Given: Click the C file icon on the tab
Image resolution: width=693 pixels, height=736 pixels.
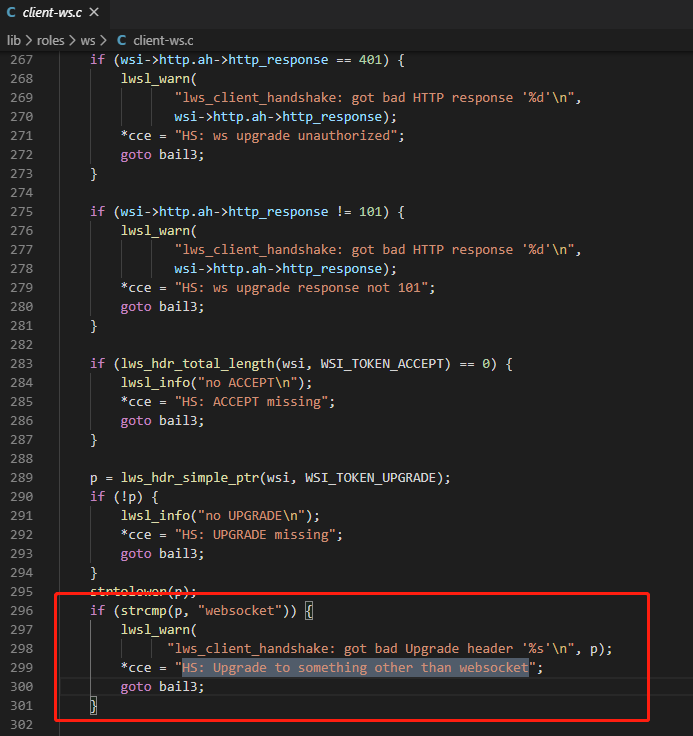Looking at the screenshot, I should point(11,13).
